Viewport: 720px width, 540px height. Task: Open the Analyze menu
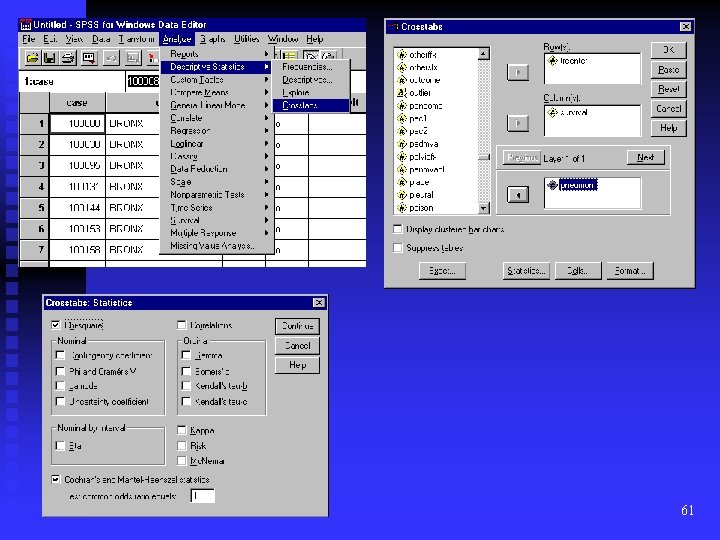tap(177, 39)
